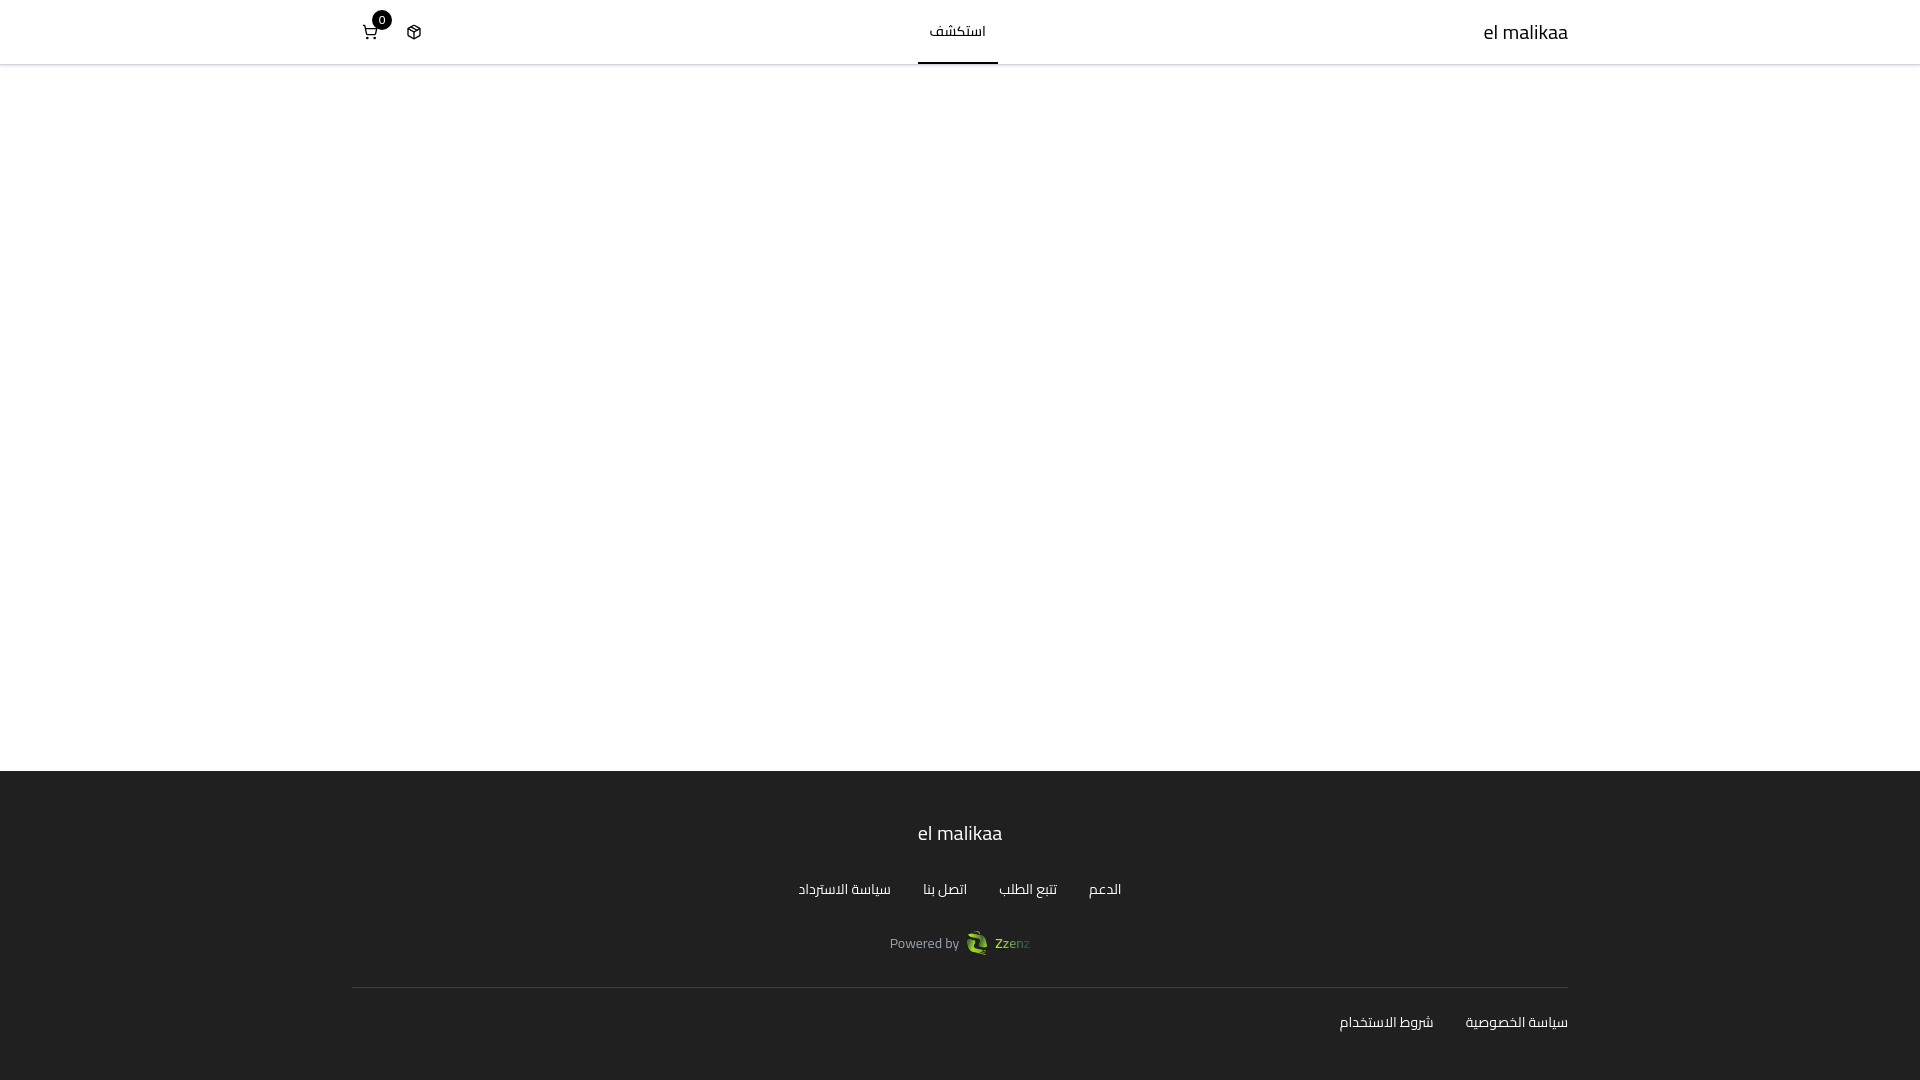Open the تتبع الطلب footer link

1028,889
